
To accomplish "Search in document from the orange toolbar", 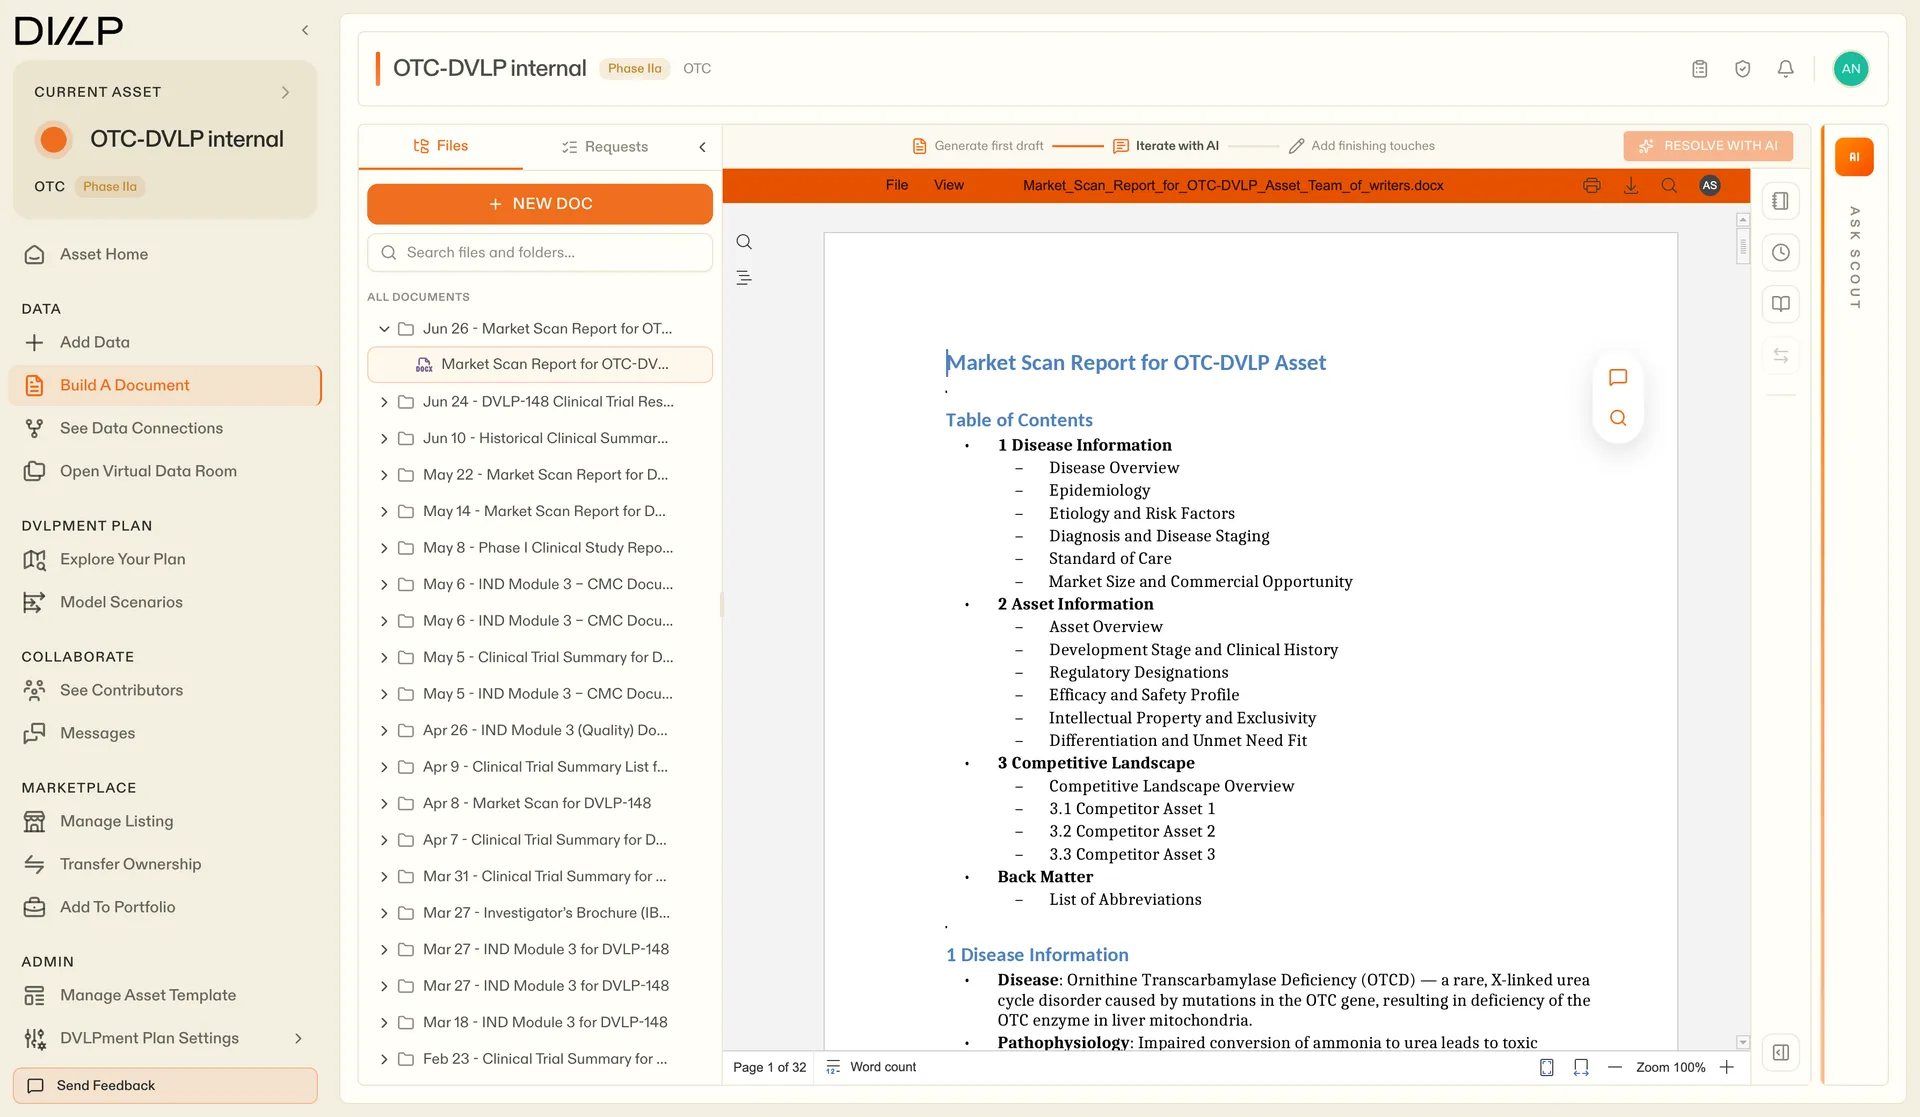I will coord(1669,185).
